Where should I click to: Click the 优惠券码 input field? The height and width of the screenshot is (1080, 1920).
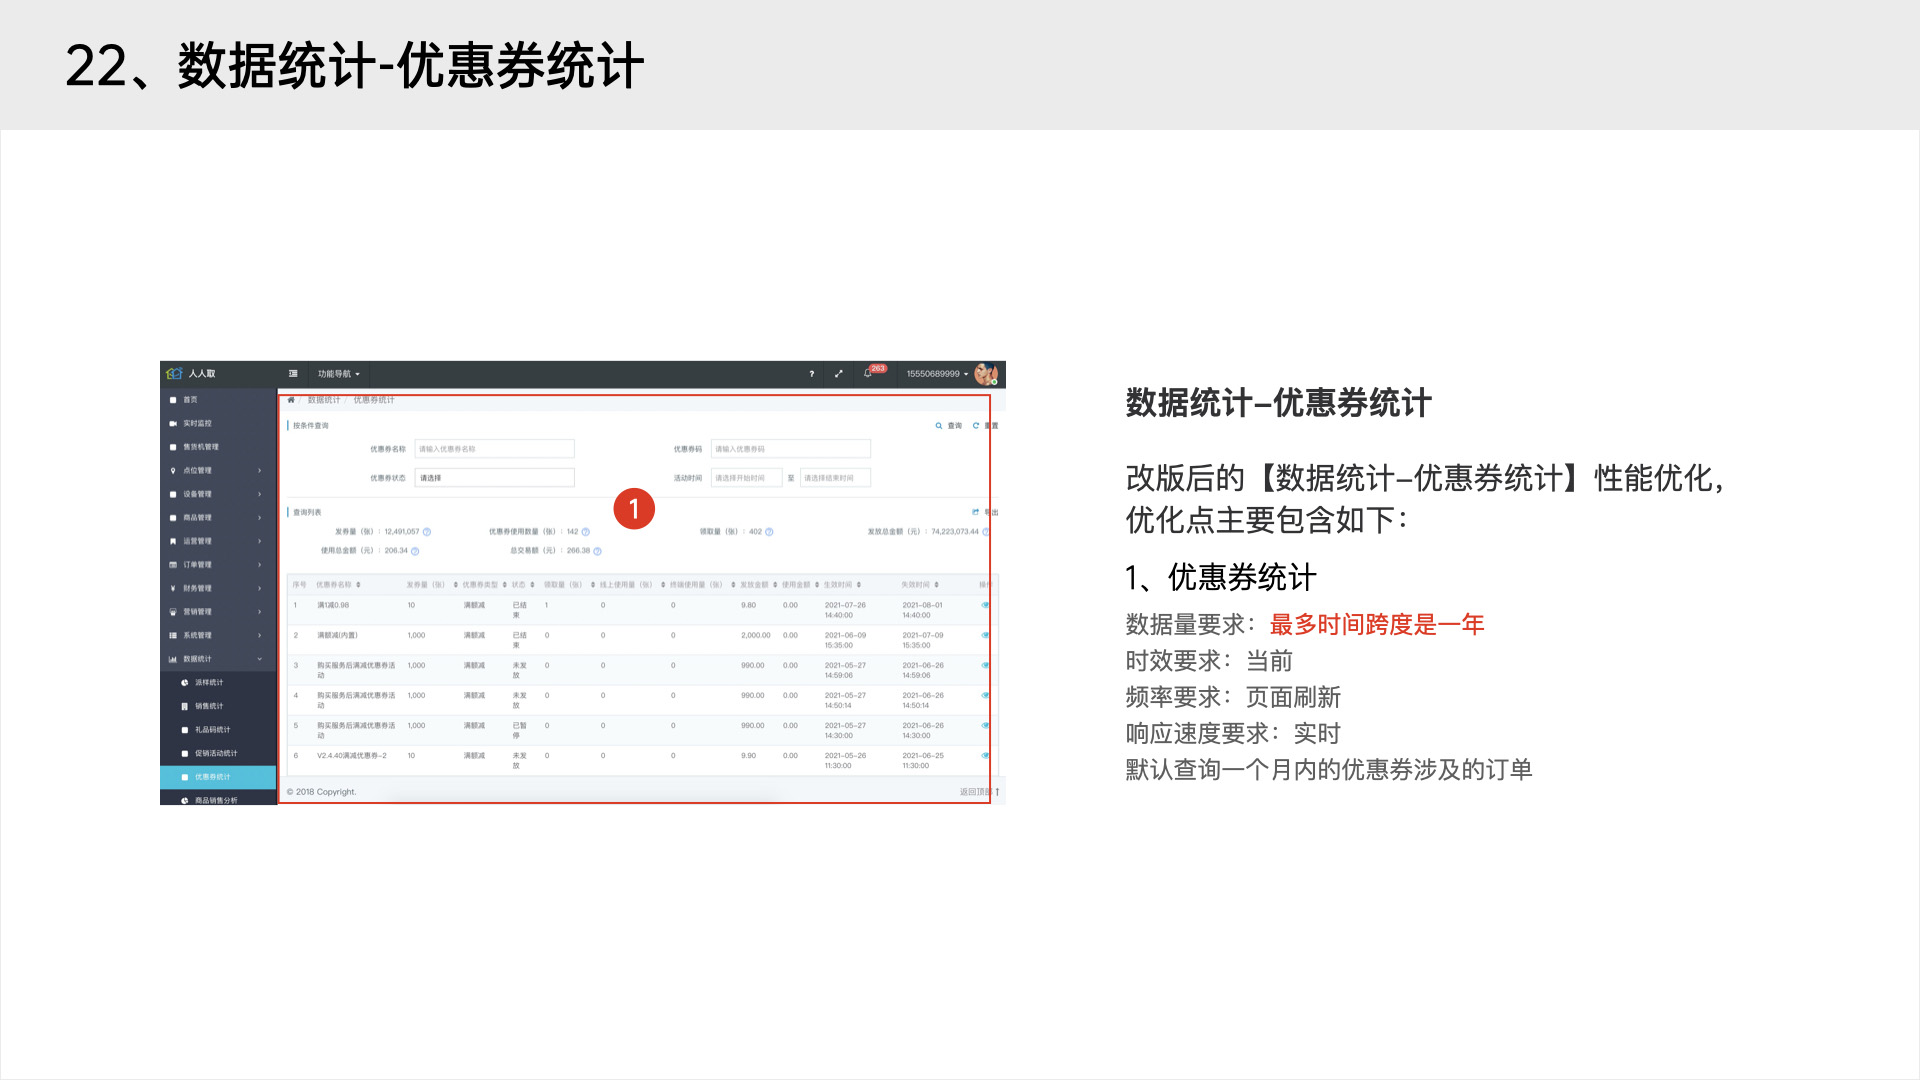pyautogui.click(x=790, y=449)
